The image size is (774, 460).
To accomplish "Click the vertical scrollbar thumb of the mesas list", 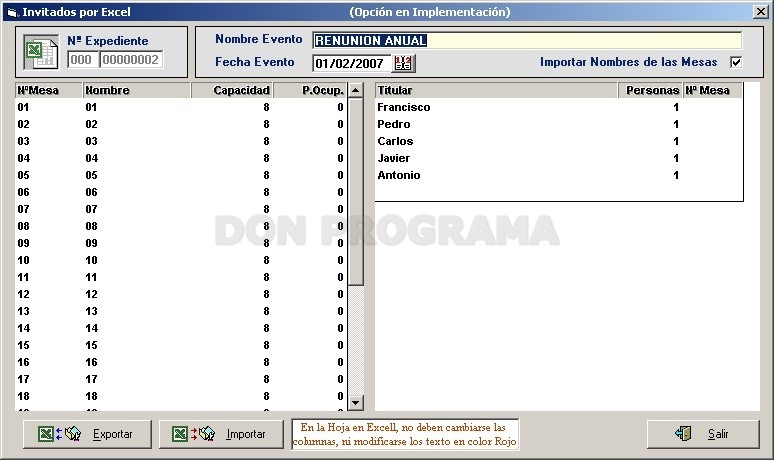I will (355, 192).
